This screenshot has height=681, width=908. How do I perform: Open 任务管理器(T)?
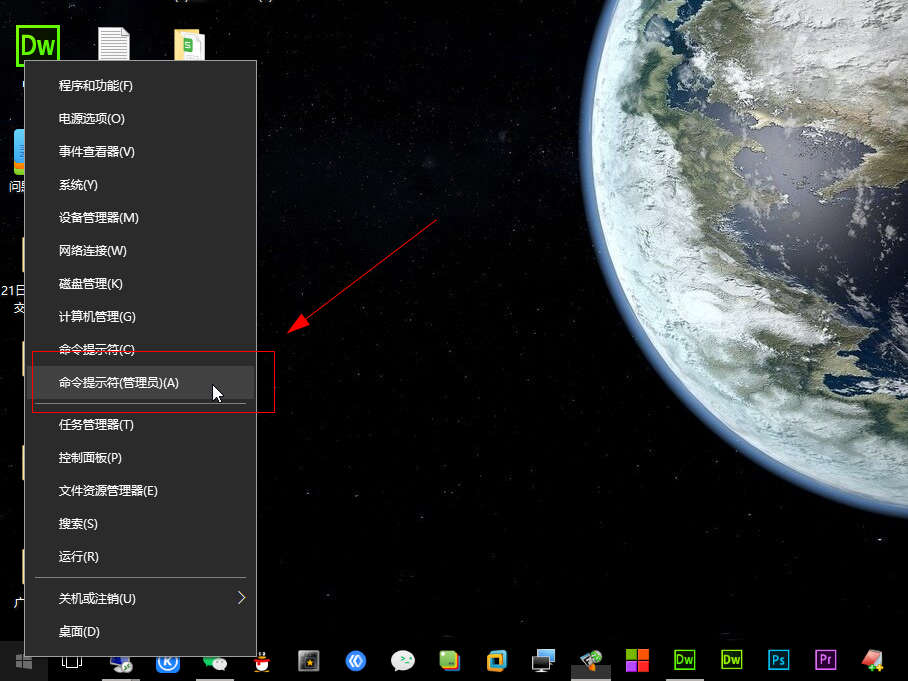tap(140, 424)
